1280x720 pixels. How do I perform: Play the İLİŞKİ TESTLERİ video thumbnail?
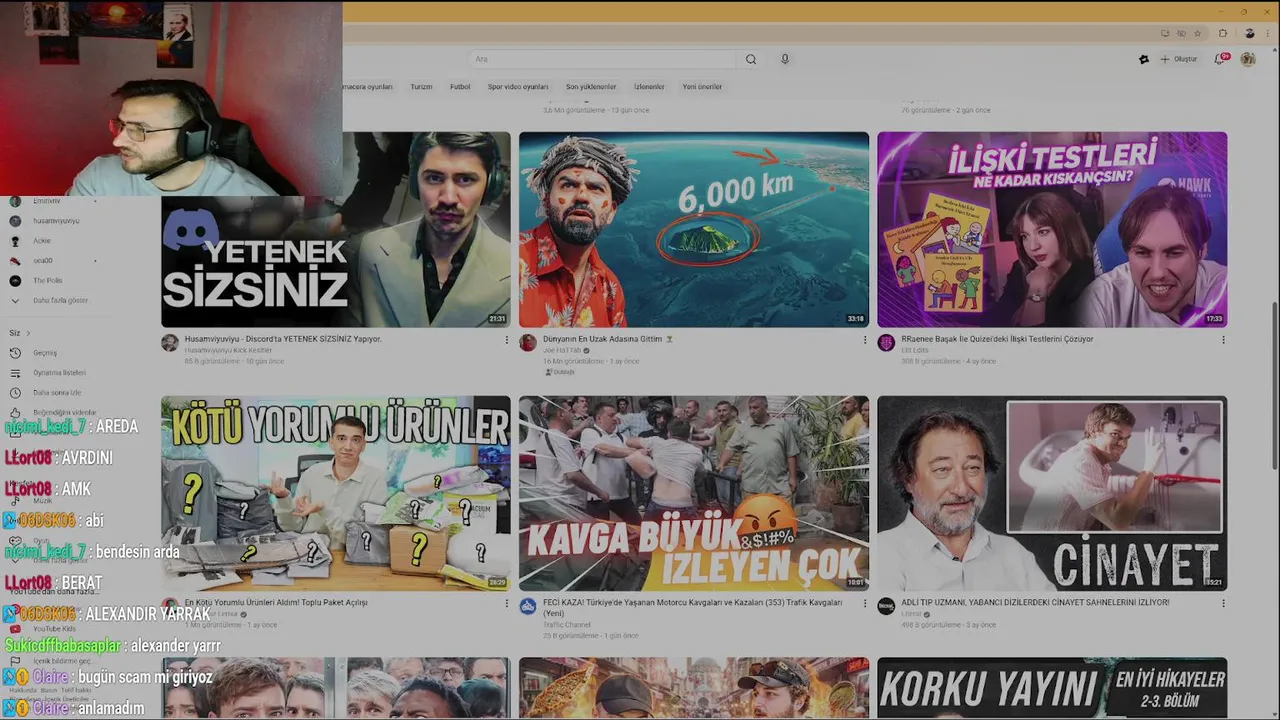[1052, 229]
